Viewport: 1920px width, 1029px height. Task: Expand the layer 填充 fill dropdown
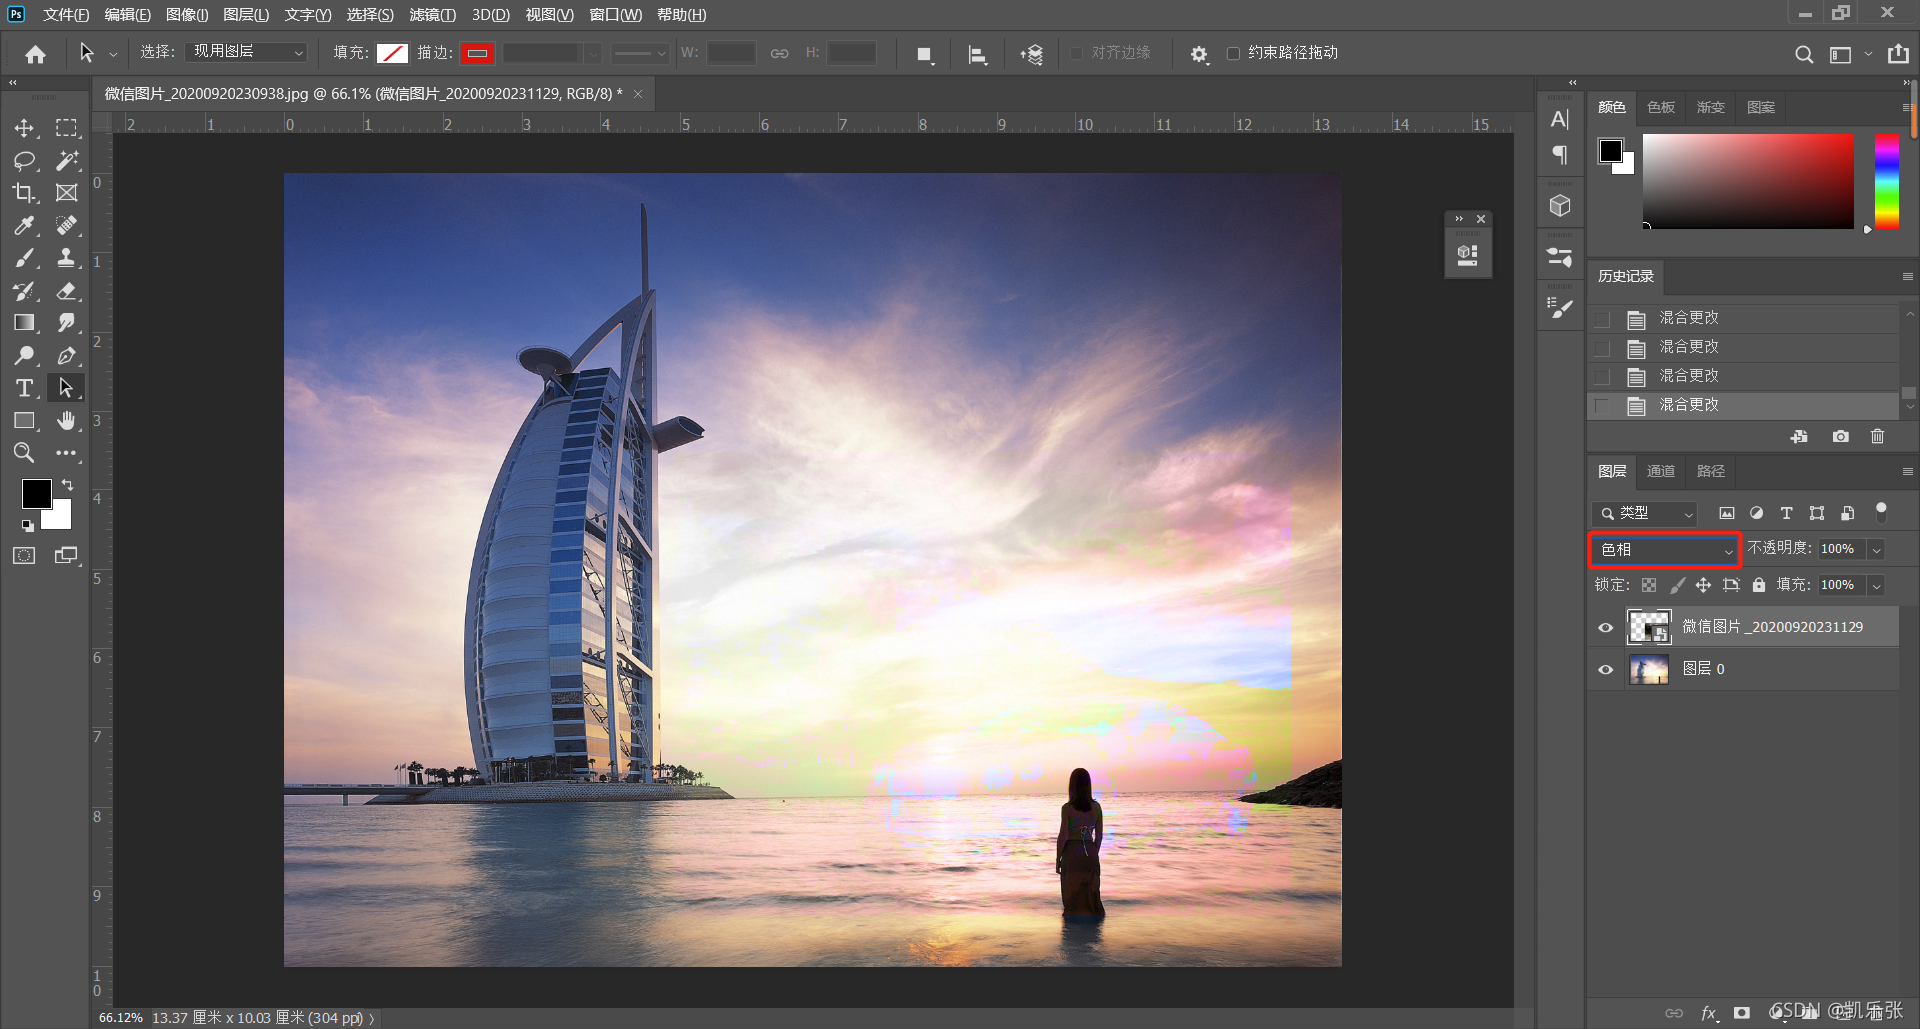pos(1877,585)
